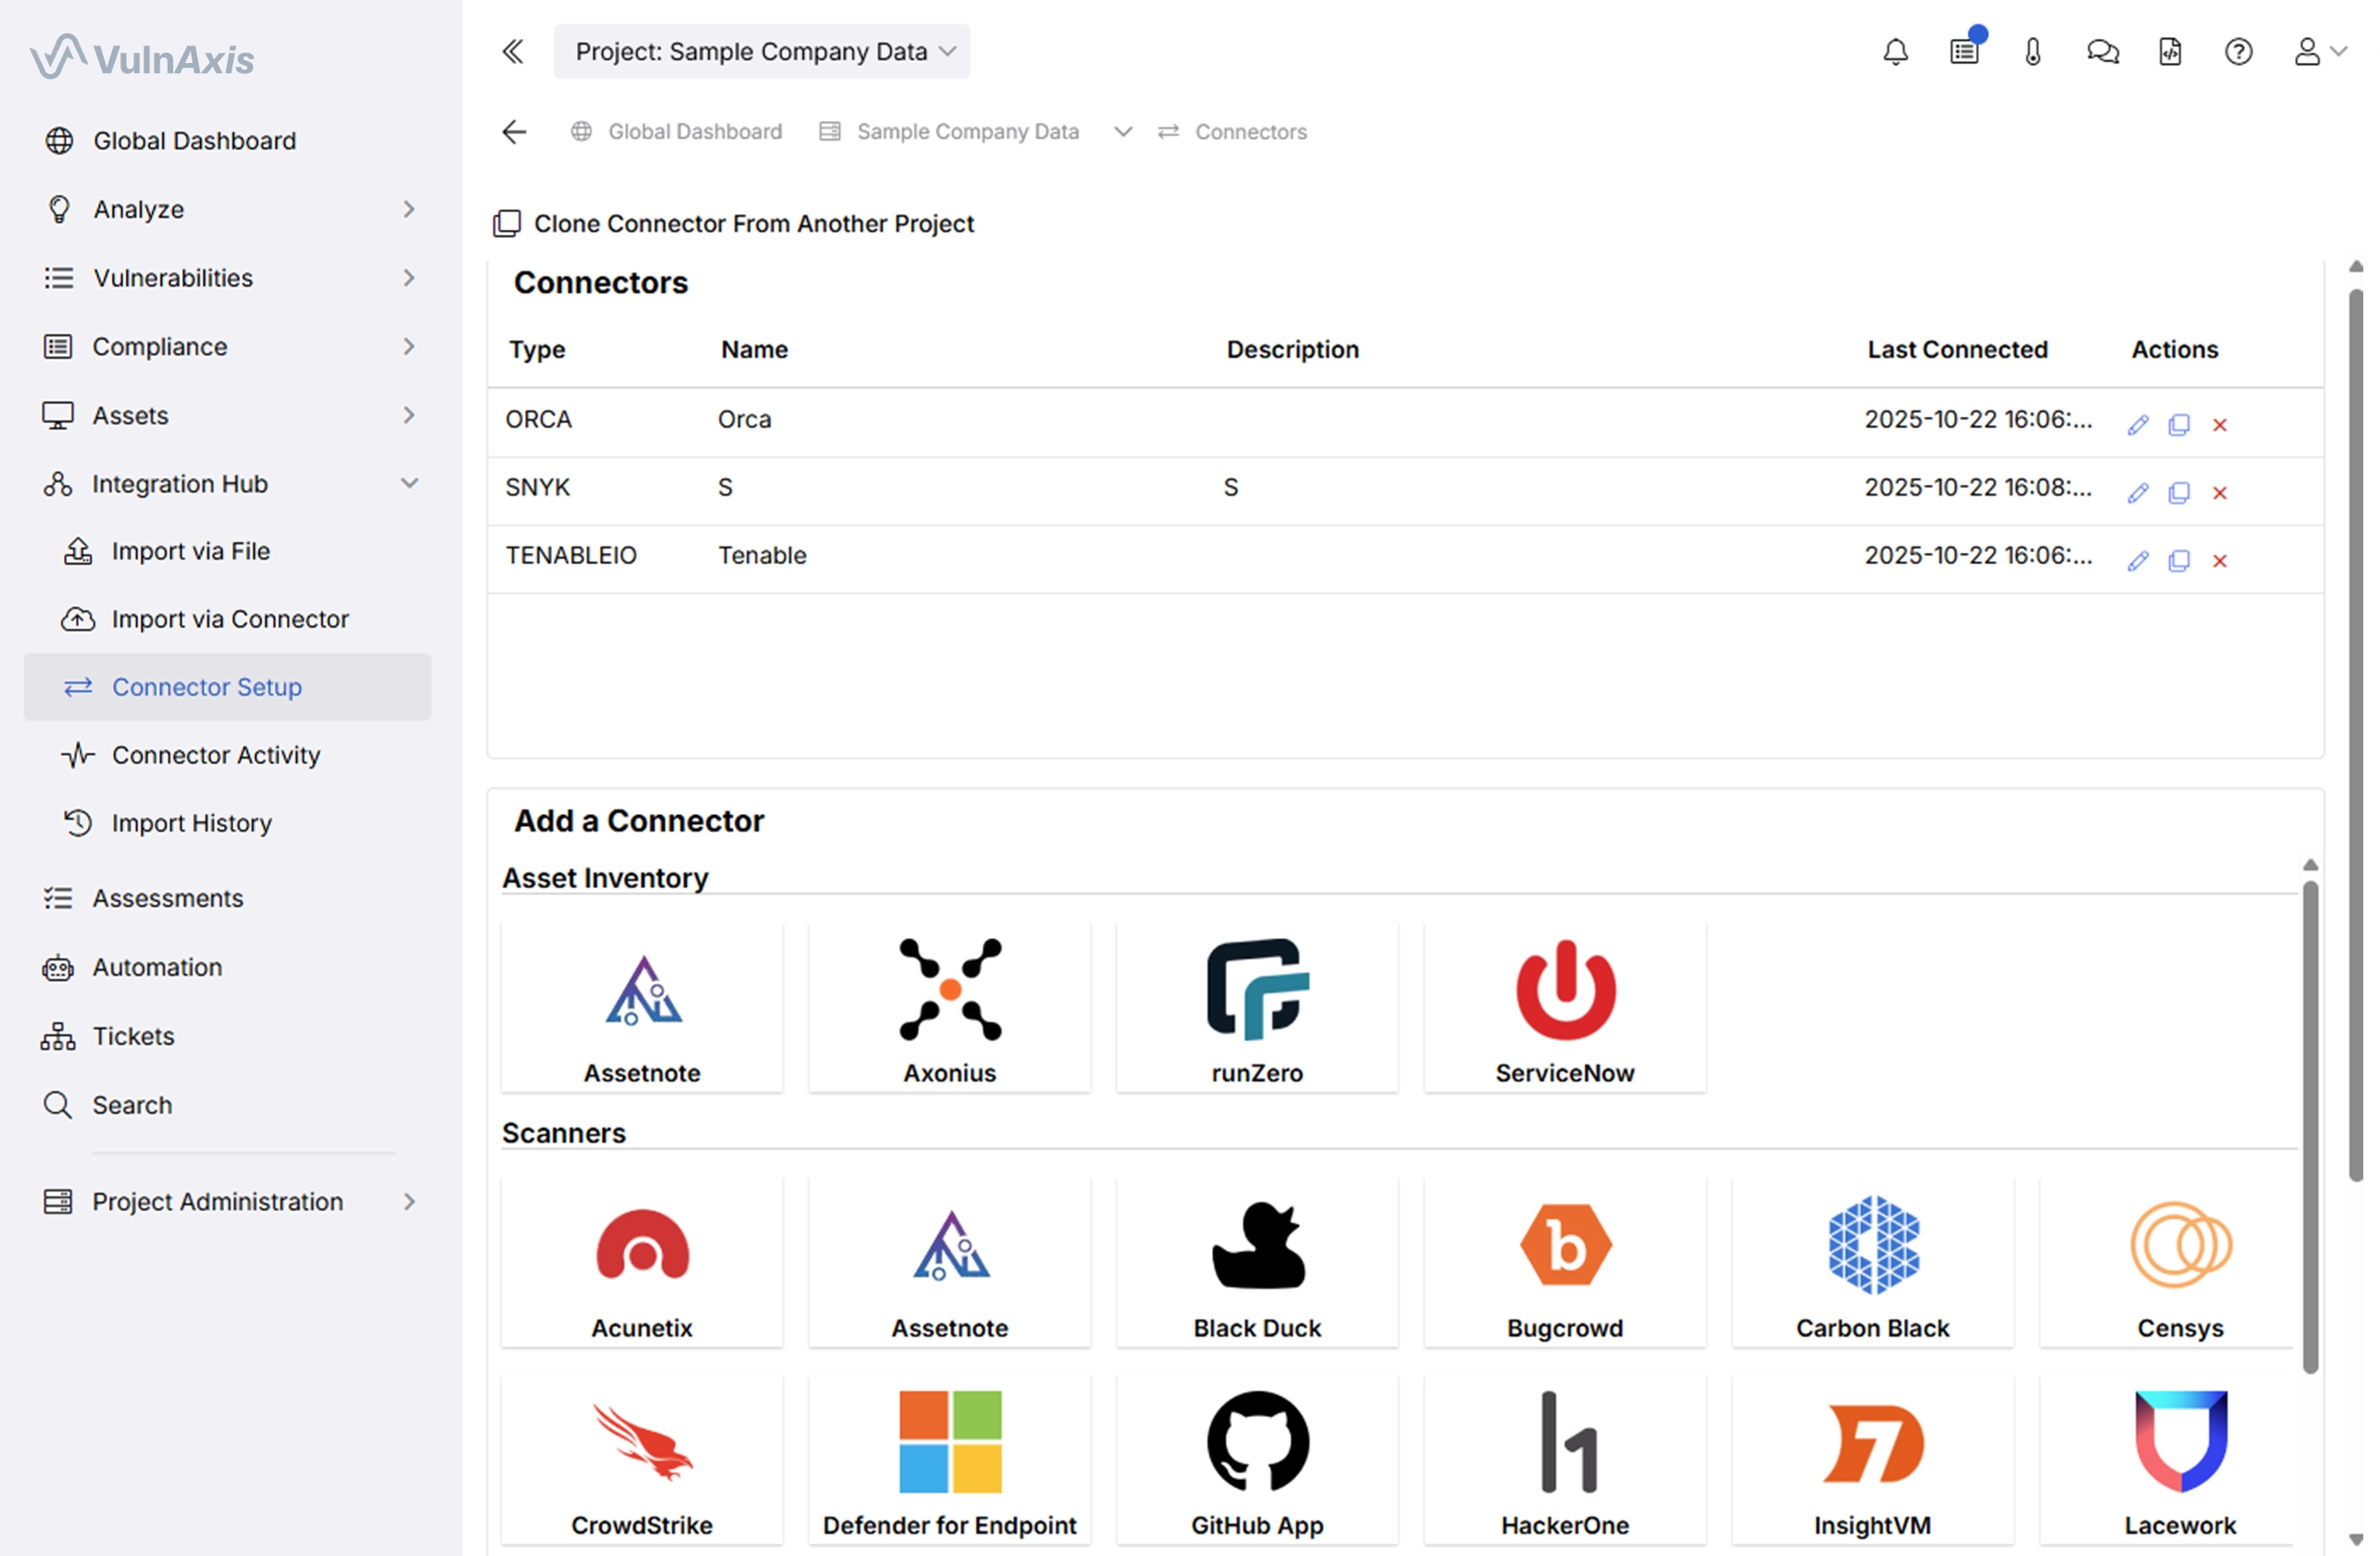This screenshot has height=1556, width=2380.
Task: Add the Black Duck scanner connector
Action: 1257,1263
